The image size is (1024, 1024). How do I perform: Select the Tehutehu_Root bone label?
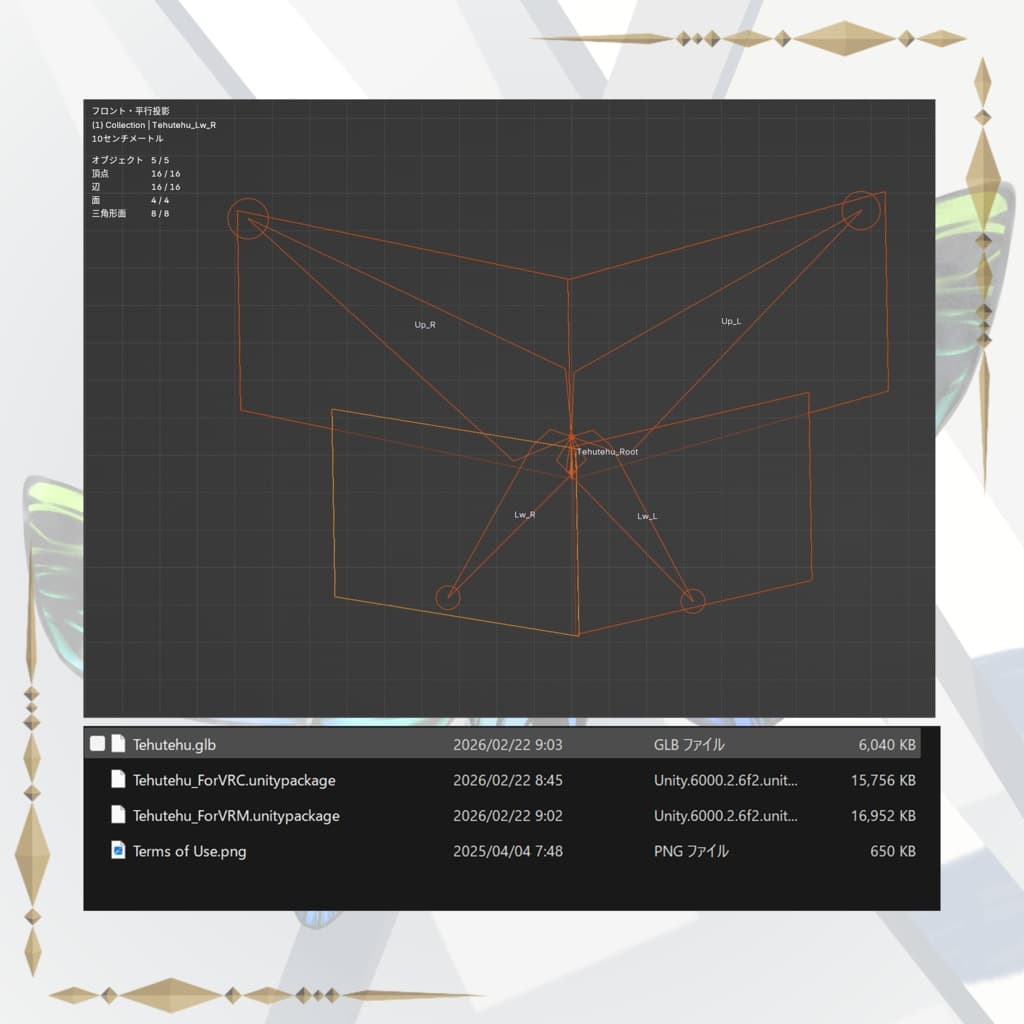pos(607,451)
